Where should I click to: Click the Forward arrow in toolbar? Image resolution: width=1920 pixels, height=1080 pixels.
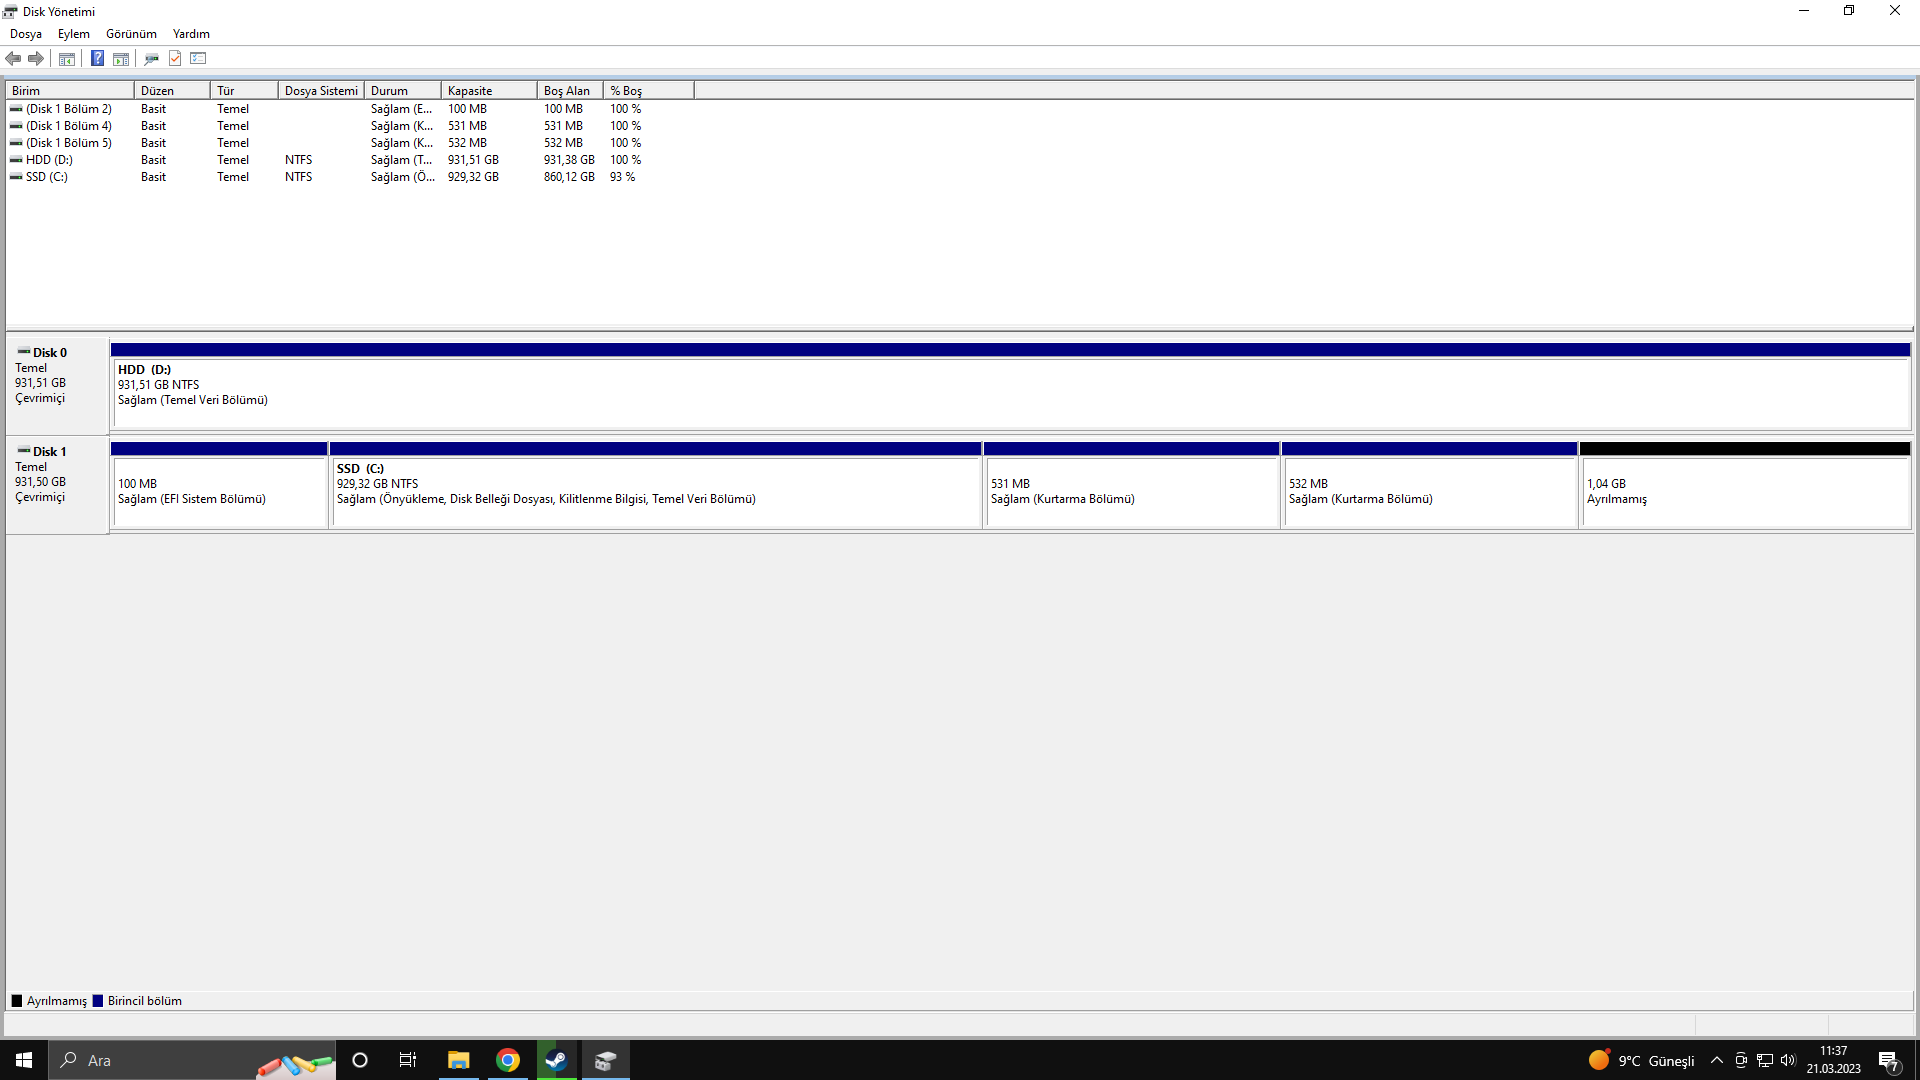click(36, 59)
